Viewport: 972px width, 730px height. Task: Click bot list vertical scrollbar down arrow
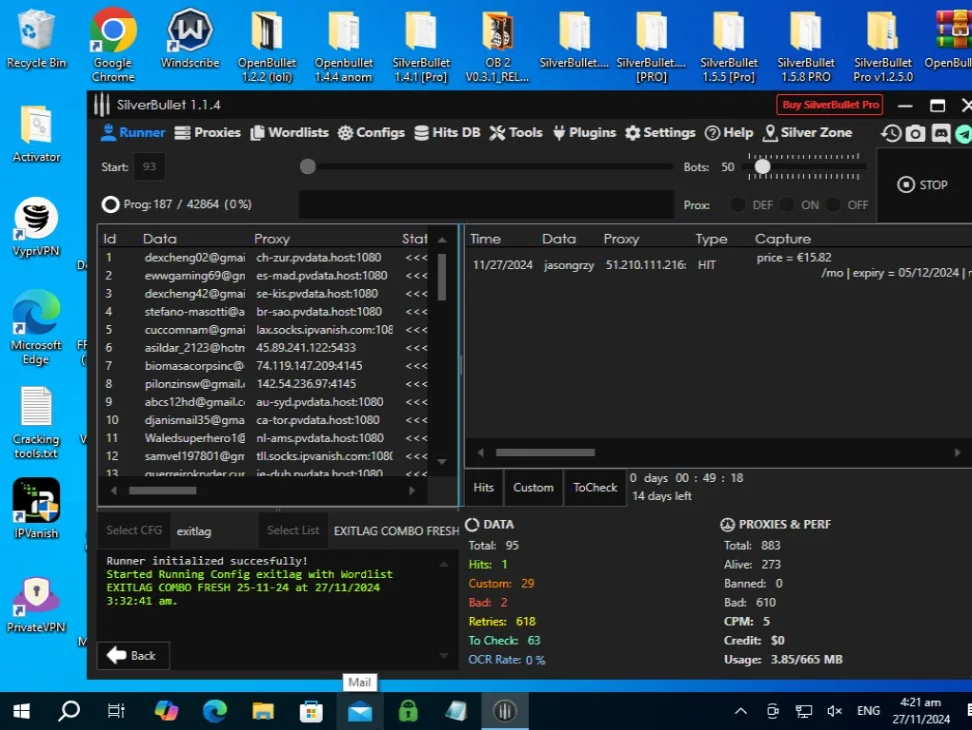tap(442, 462)
